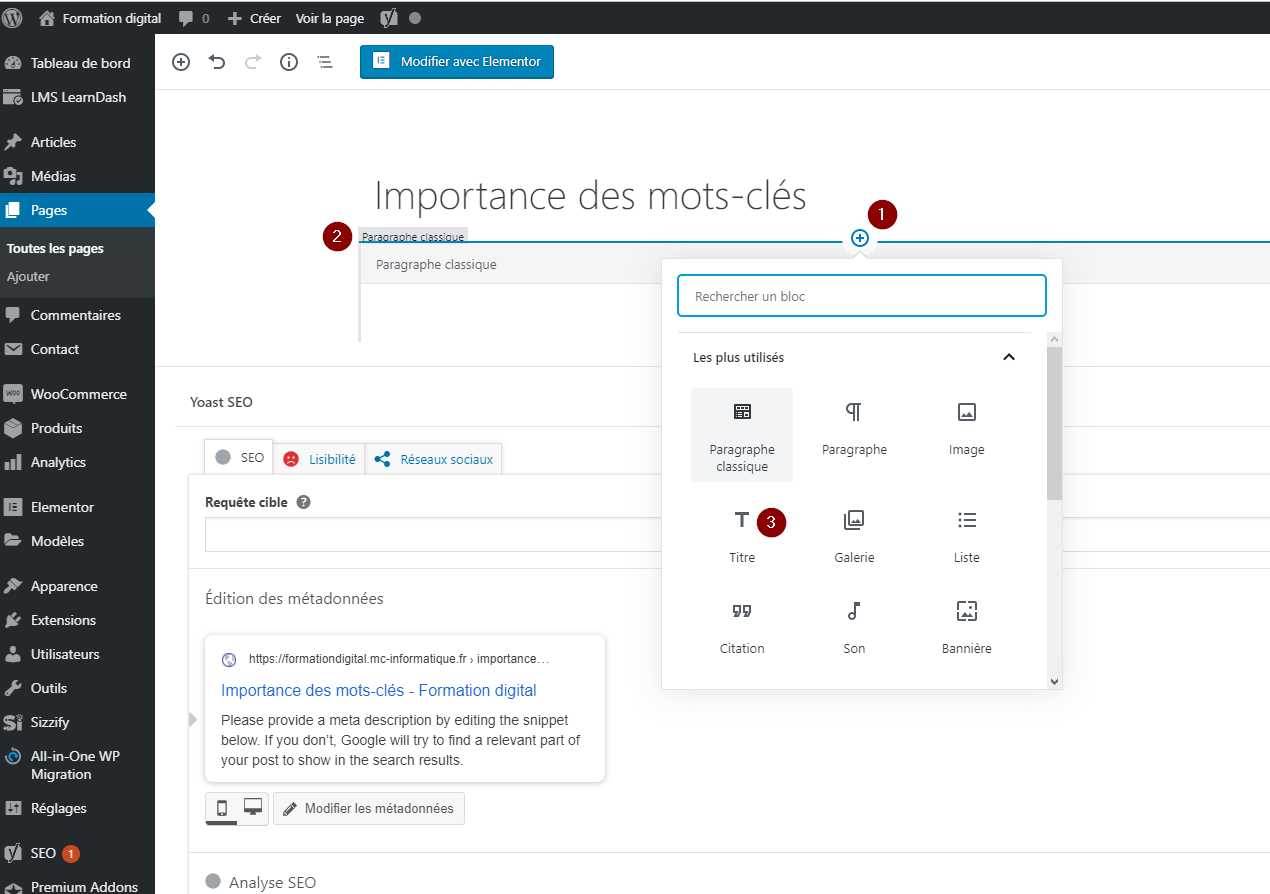
Task: Click the add block icon in top toolbar
Action: click(x=181, y=62)
